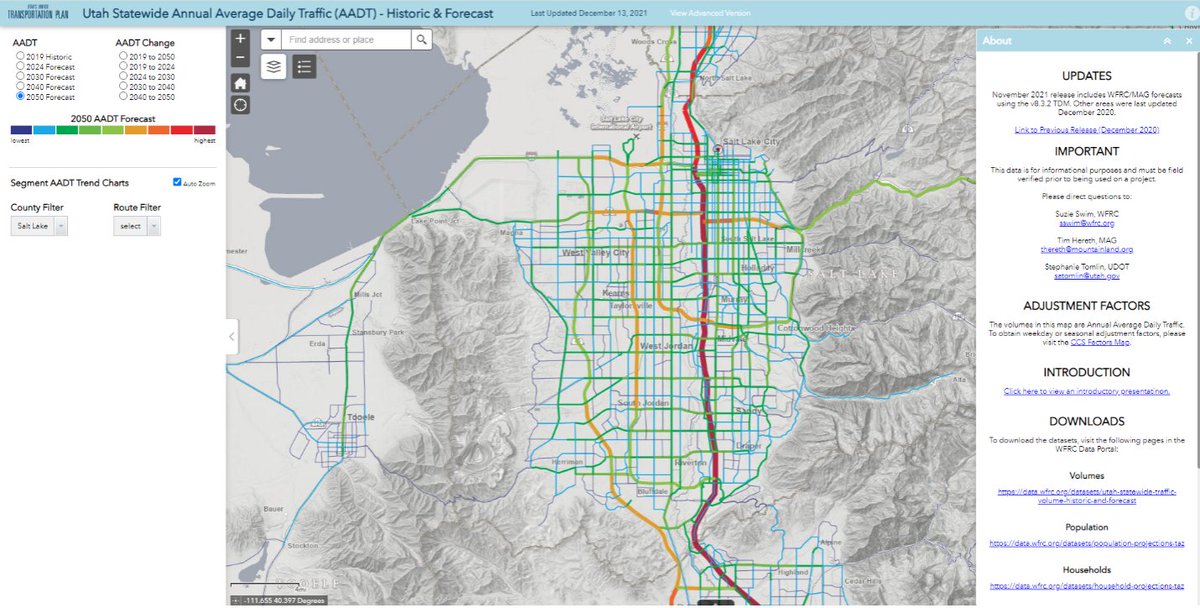The height and width of the screenshot is (608, 1200).
Task: Select 2019 Historic AADT radio button
Action: click(x=20, y=57)
